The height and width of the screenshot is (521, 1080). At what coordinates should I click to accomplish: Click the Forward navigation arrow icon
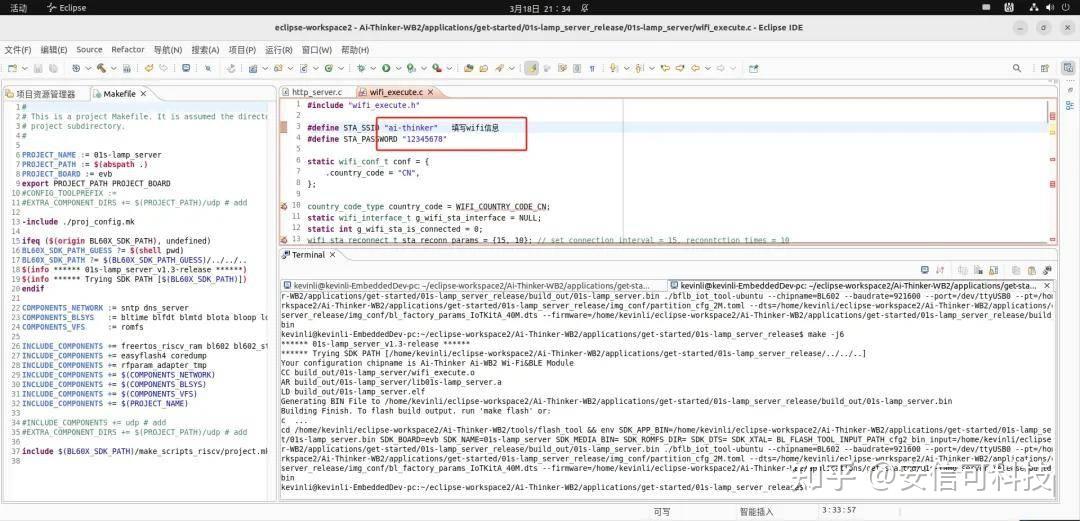720,68
